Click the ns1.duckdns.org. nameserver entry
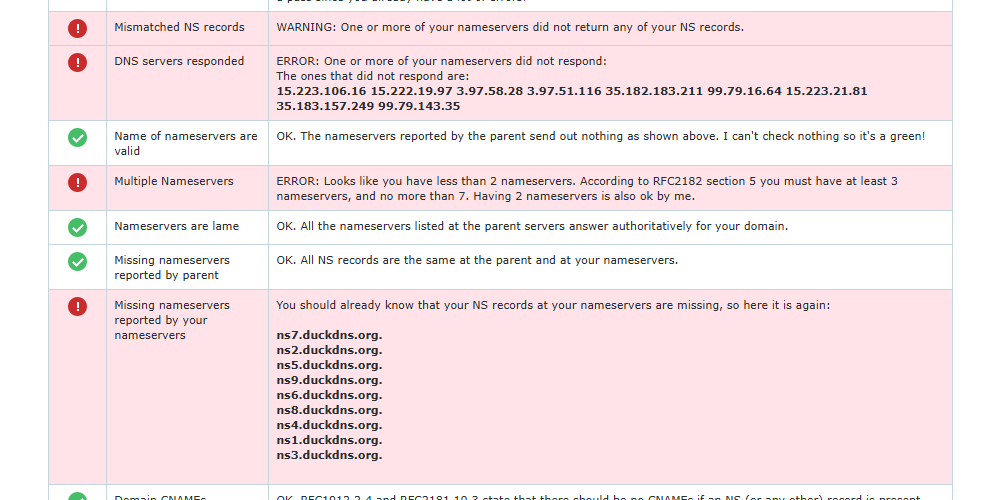 (x=329, y=440)
